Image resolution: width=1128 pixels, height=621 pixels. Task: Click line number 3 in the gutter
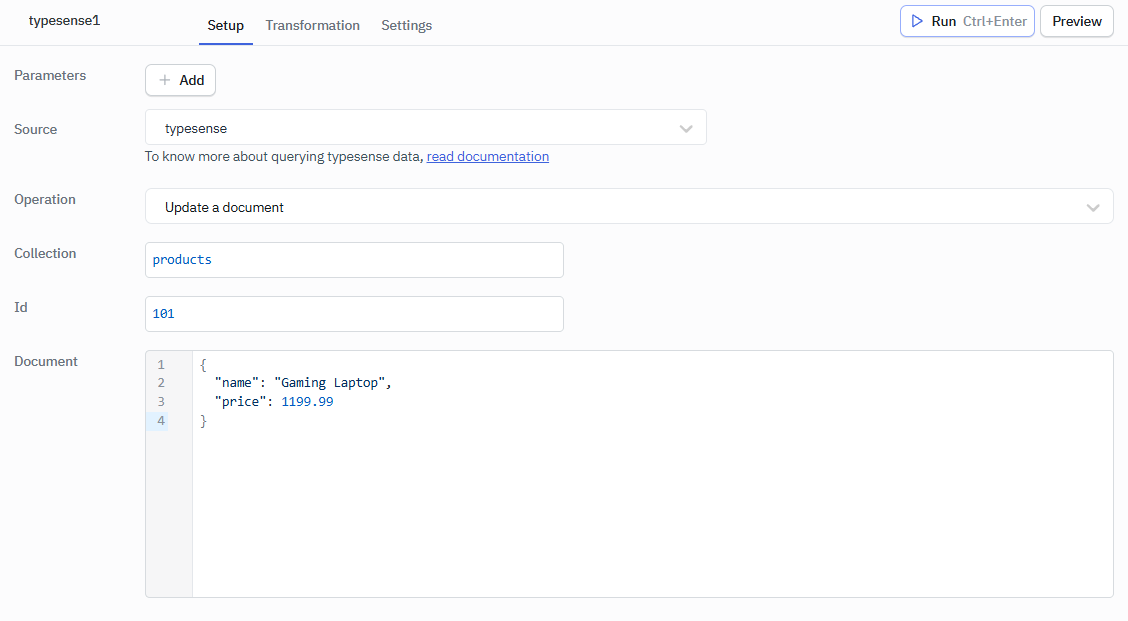point(161,402)
